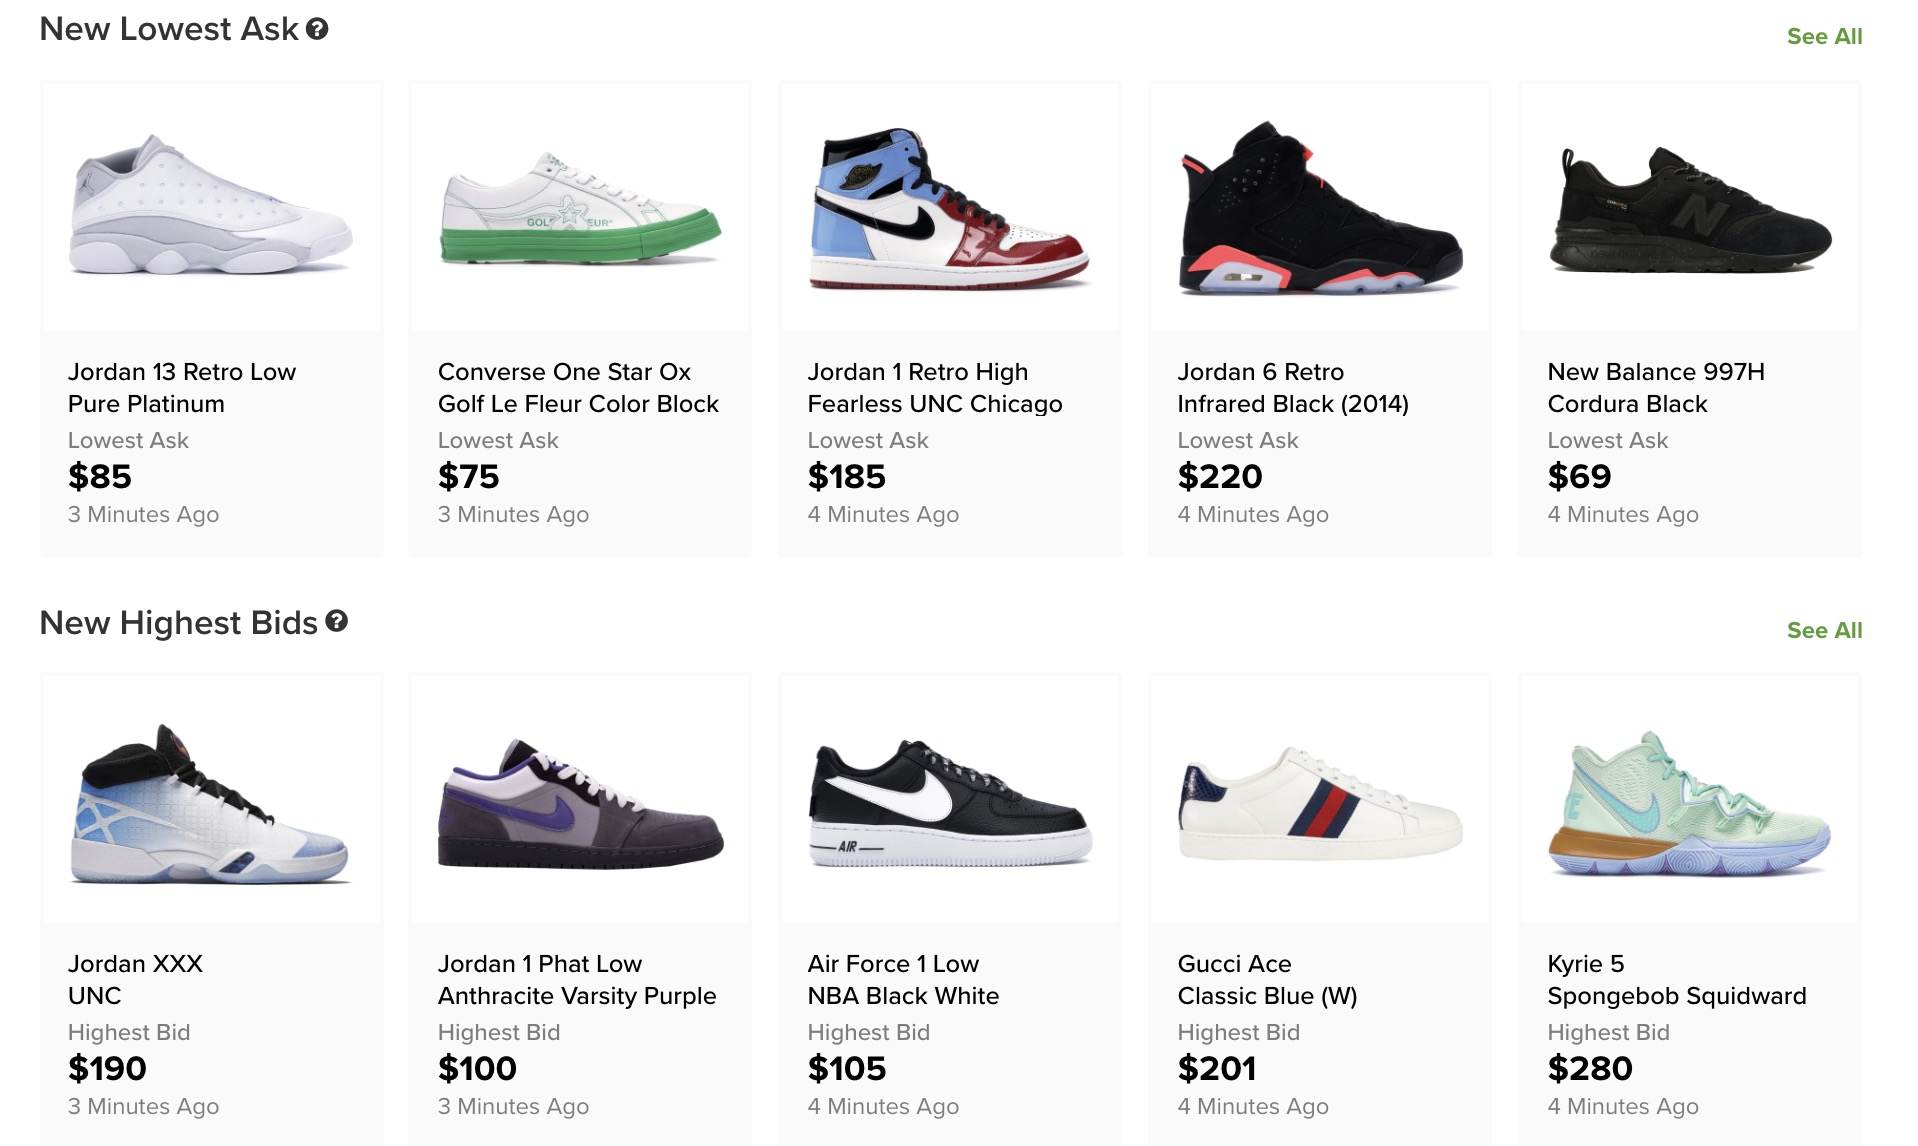Open the Gucci Ace Classic Blue title

[x=1267, y=980]
